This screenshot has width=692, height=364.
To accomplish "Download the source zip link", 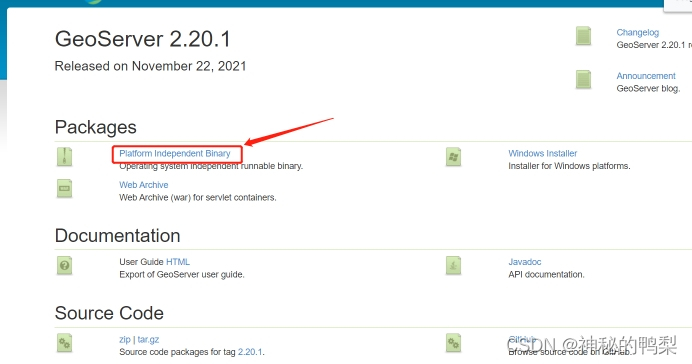I will (x=125, y=339).
